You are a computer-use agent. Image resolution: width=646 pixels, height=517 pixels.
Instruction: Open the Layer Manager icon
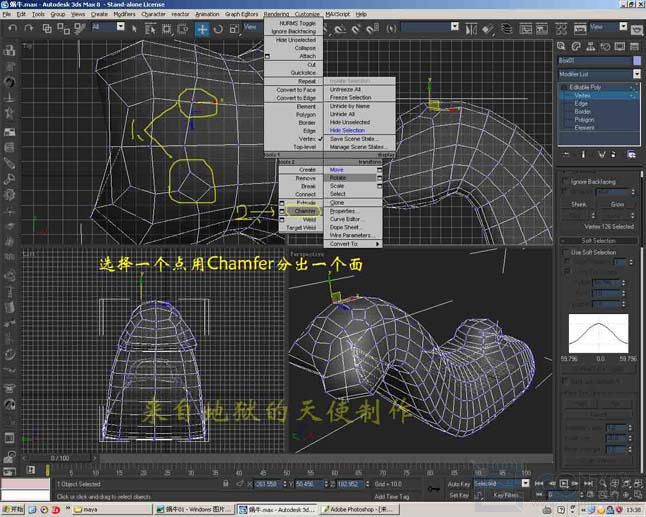[506, 29]
